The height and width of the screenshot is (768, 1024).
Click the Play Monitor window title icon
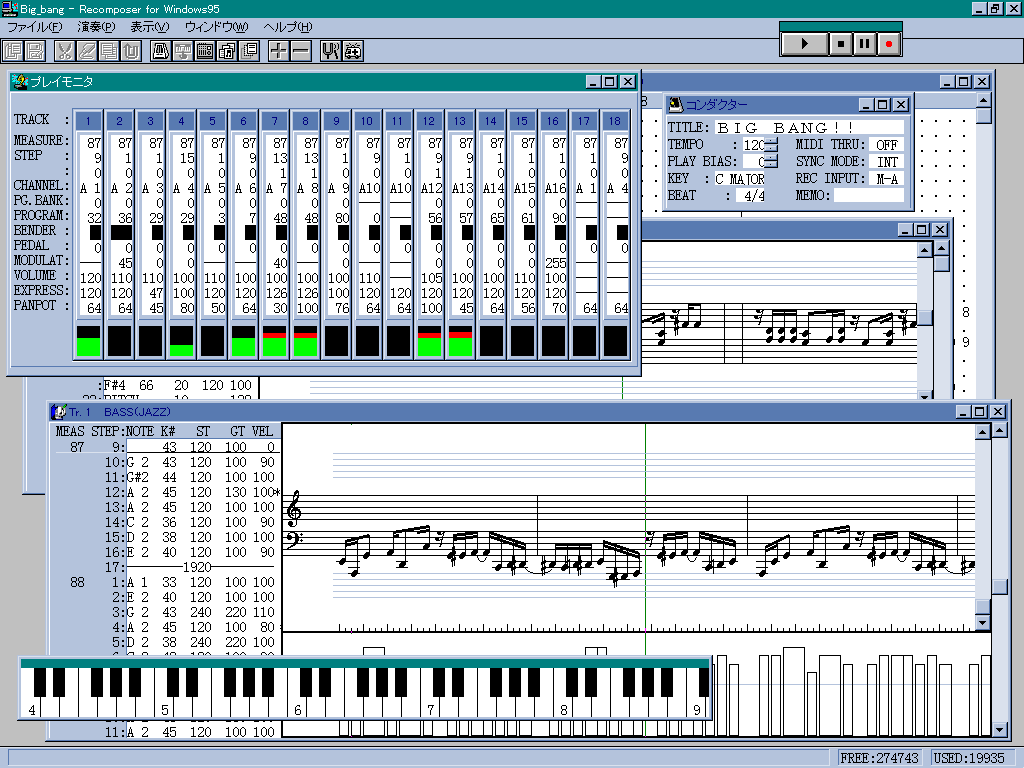click(x=20, y=82)
